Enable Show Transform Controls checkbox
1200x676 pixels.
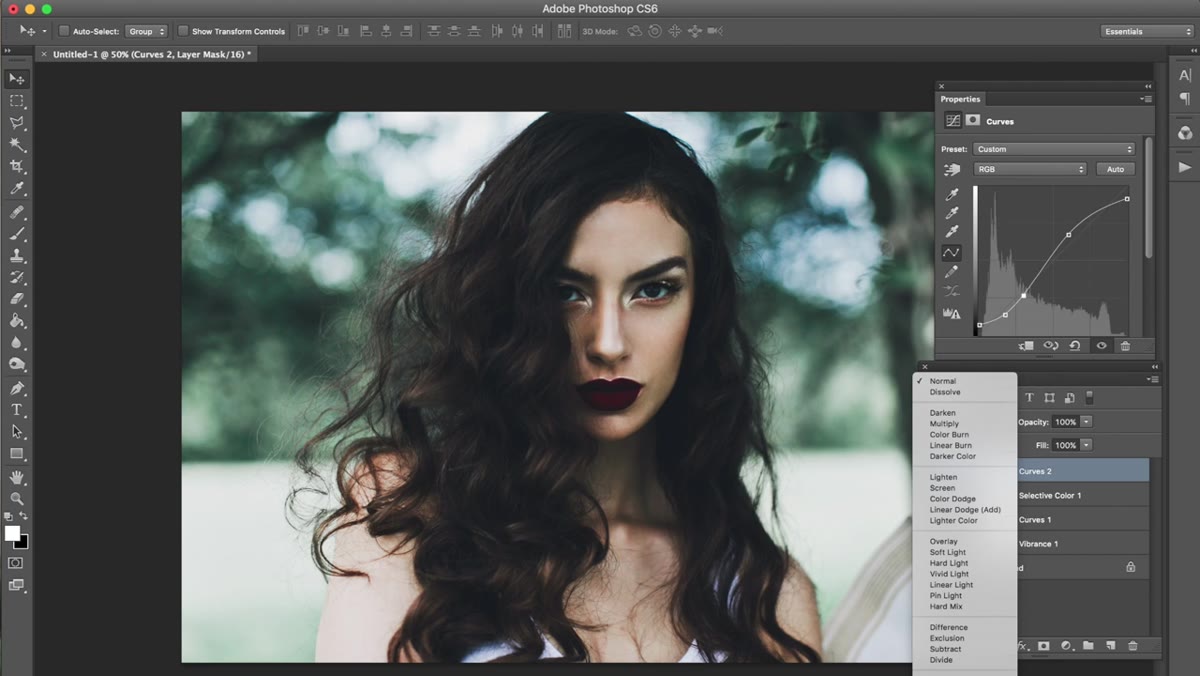coord(183,31)
